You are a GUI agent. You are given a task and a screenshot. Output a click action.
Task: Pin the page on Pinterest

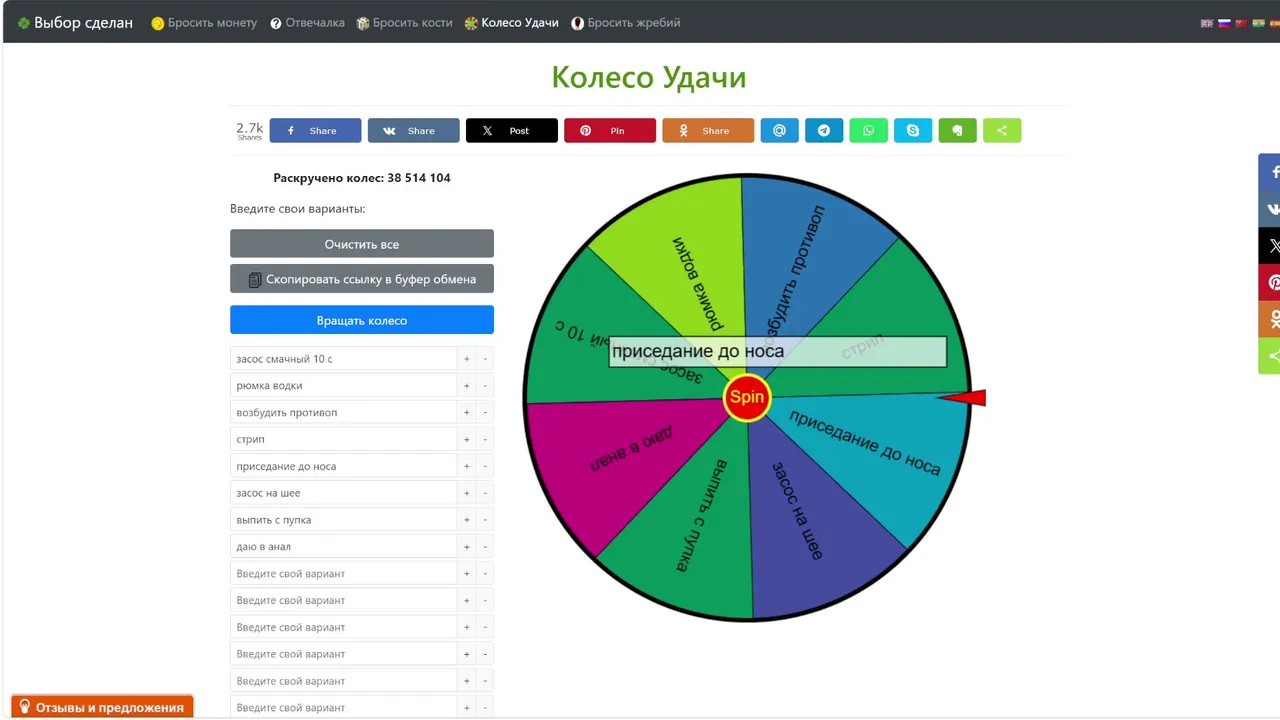(x=609, y=130)
